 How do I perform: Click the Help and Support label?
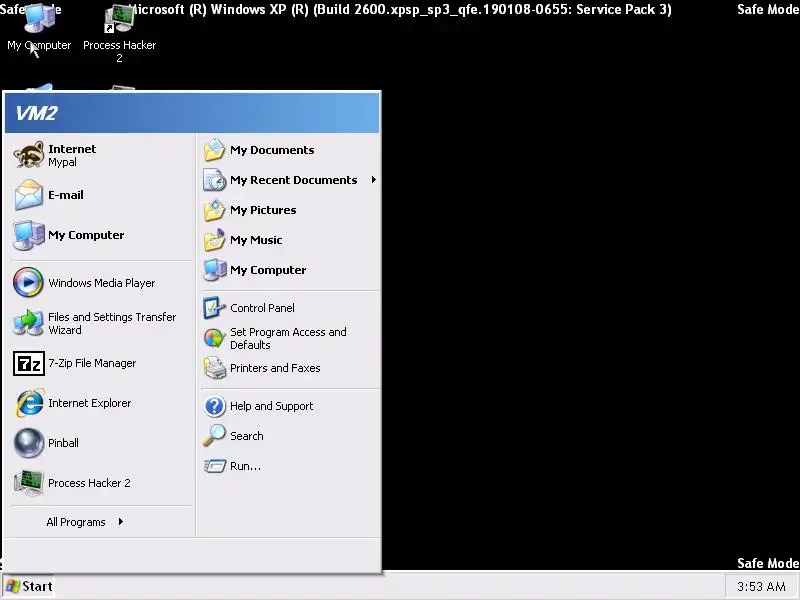pos(271,406)
